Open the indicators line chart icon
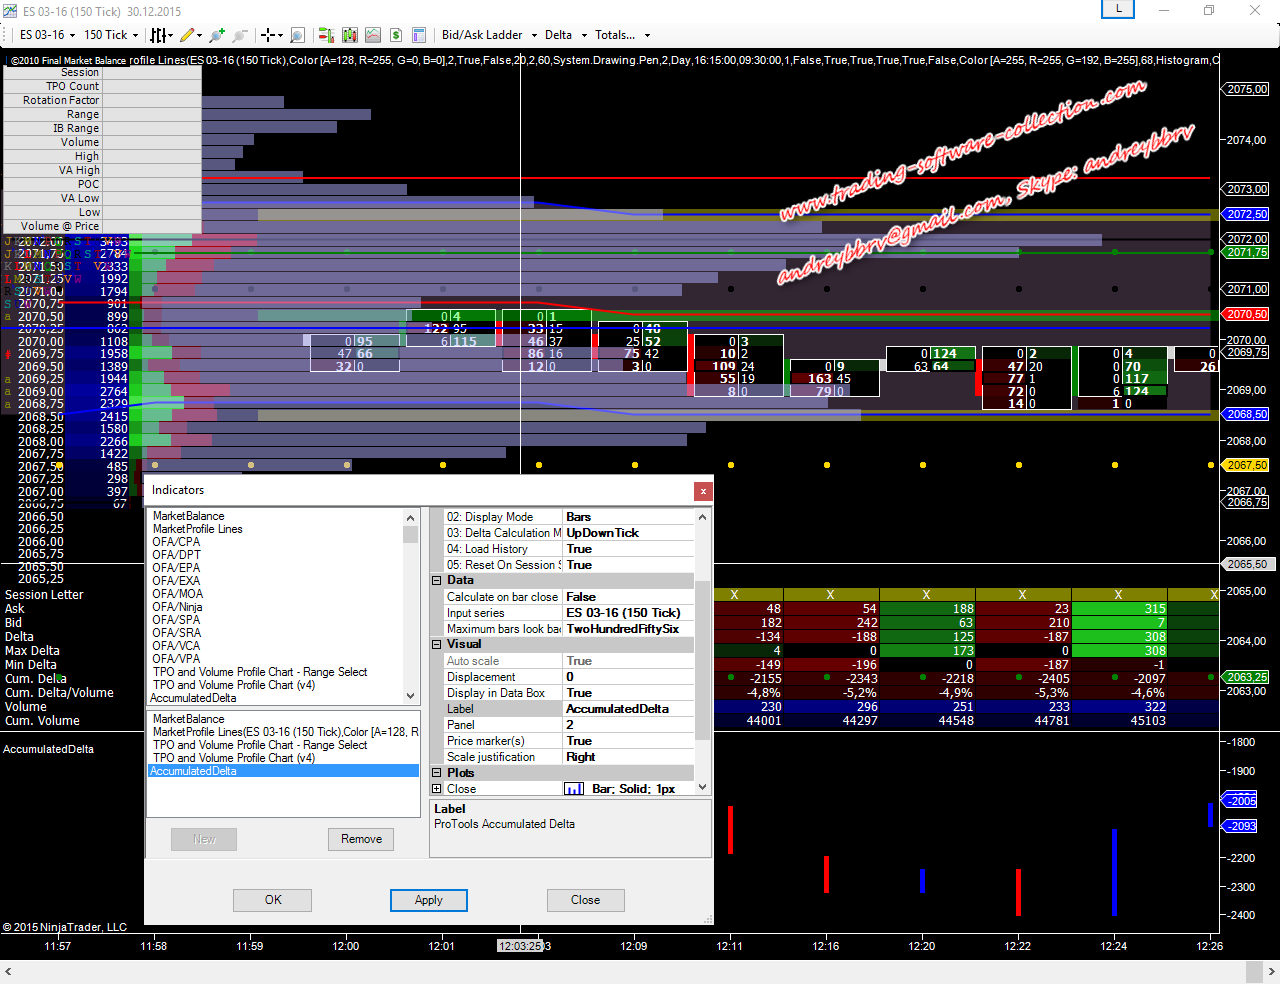 click(x=373, y=35)
